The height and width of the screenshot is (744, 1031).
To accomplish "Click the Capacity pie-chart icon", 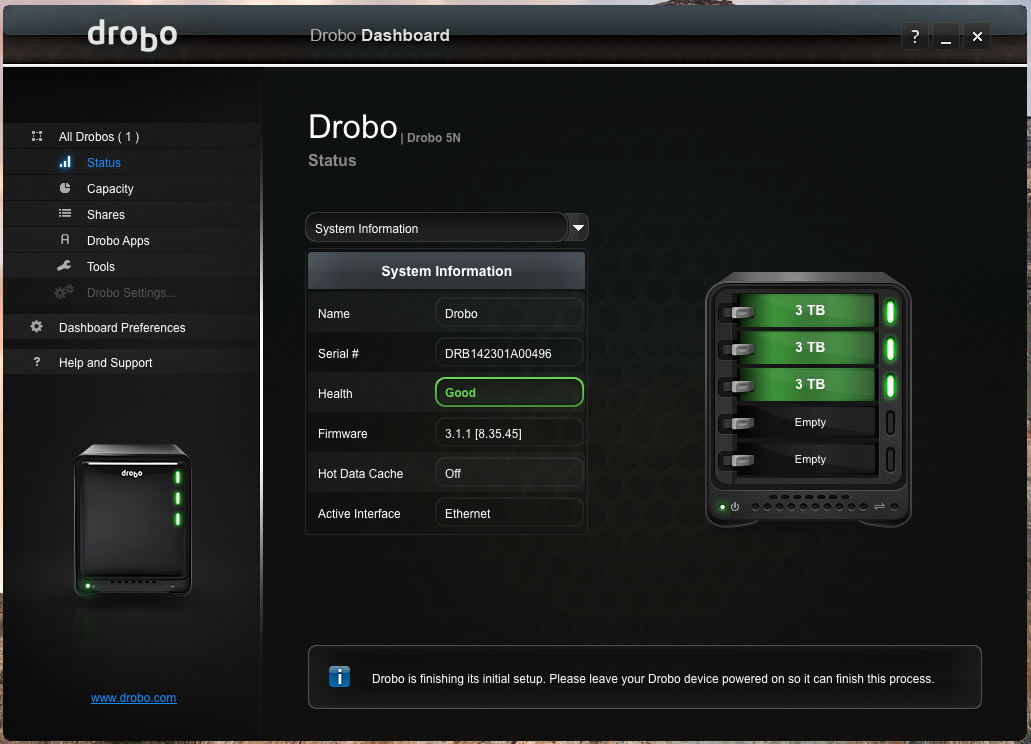I will point(65,188).
